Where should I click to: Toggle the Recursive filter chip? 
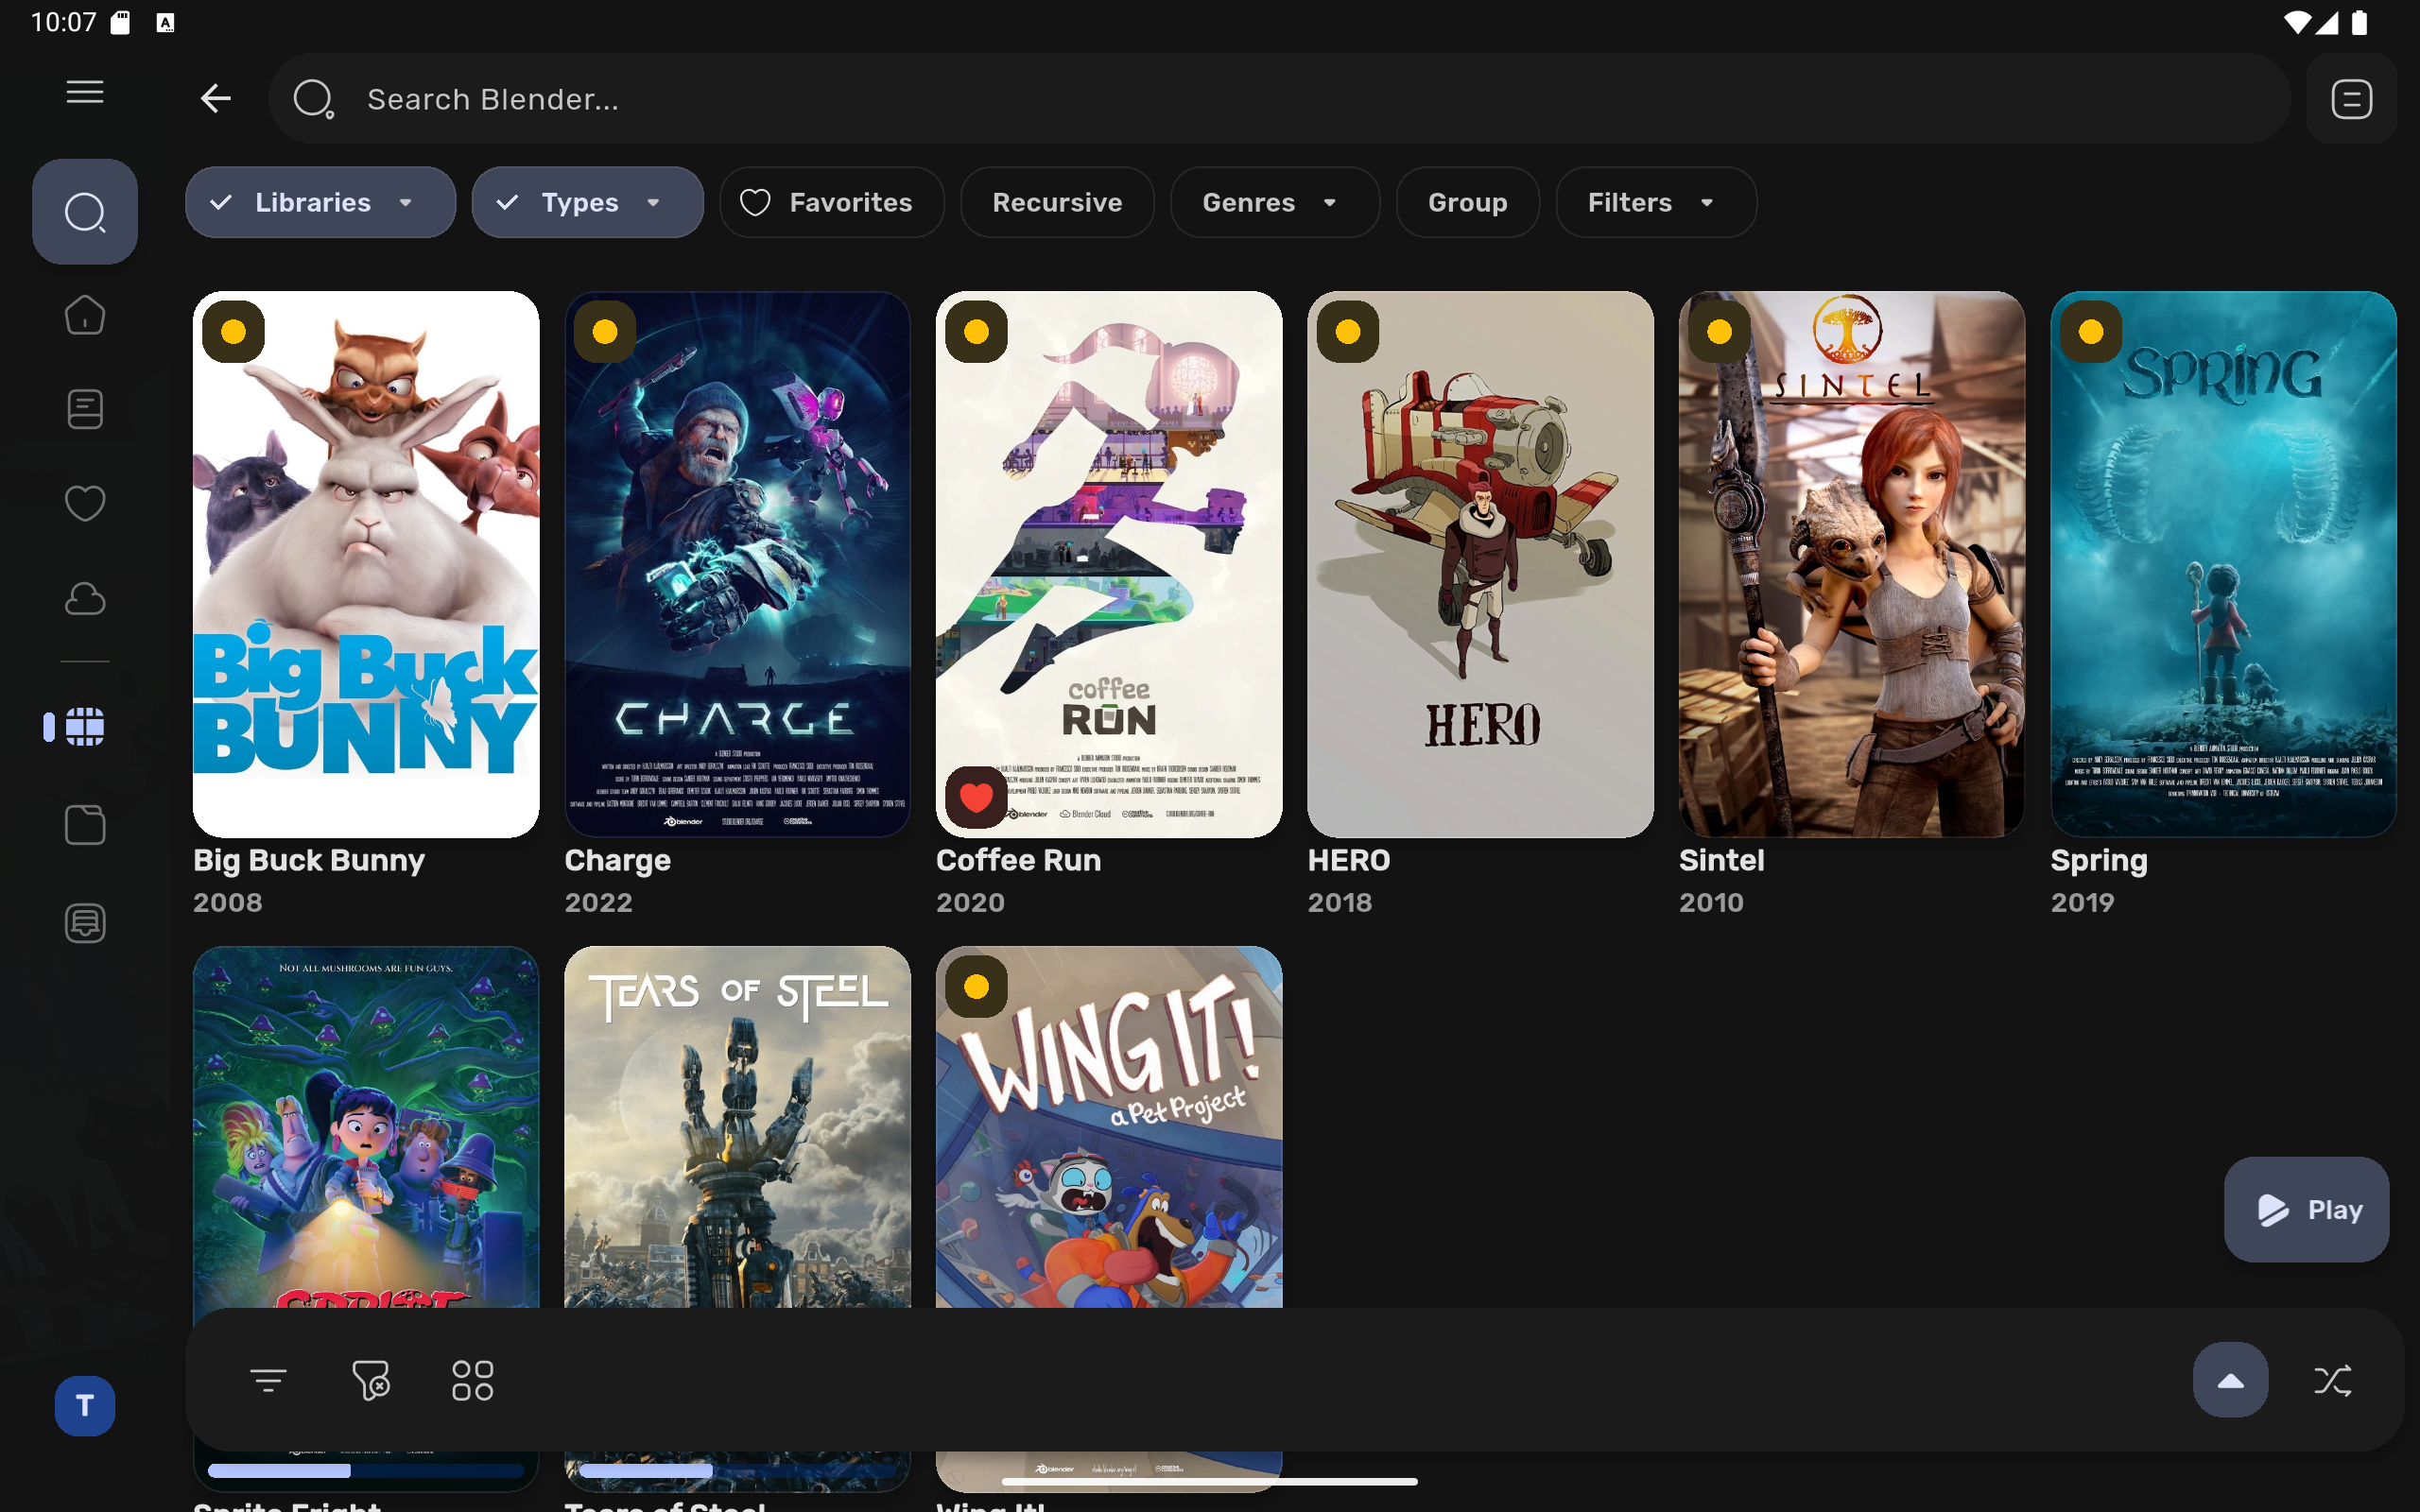(x=1057, y=202)
